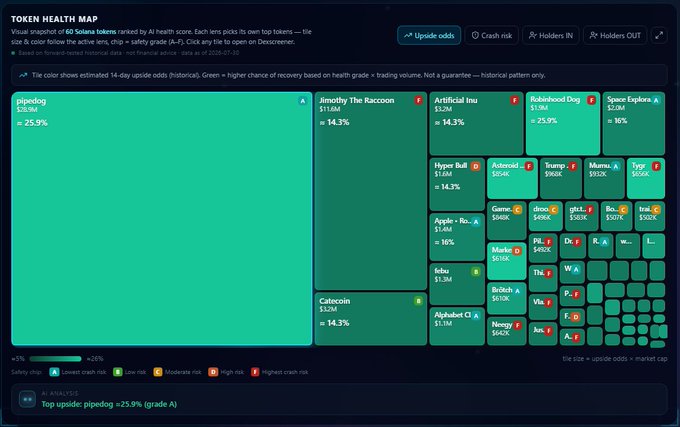Screen dimensions: 680x427
Task: Click the AI Analysis robot icon
Action: [27, 399]
